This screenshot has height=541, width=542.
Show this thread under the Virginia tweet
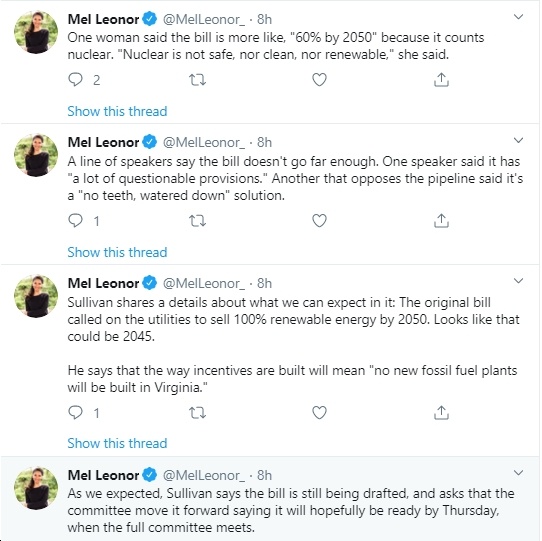[117, 443]
